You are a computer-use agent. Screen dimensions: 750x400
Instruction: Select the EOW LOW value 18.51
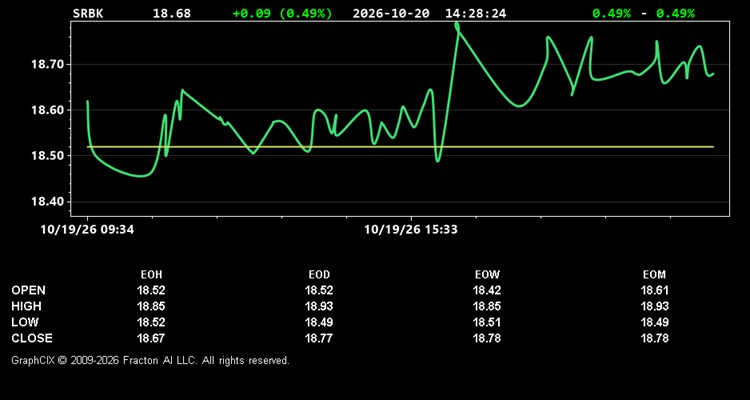487,322
